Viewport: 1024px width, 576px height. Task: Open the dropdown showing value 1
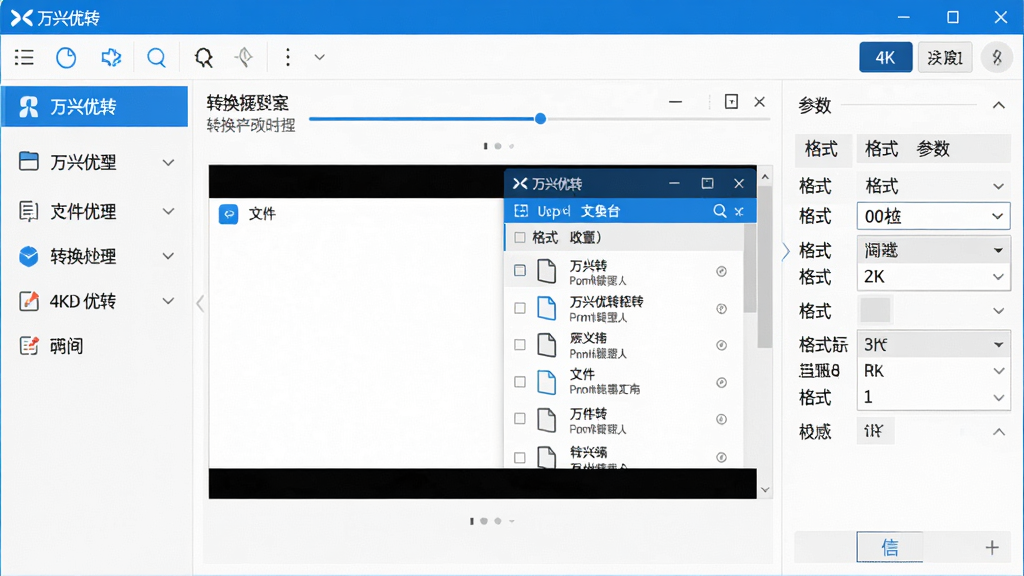tap(934, 397)
